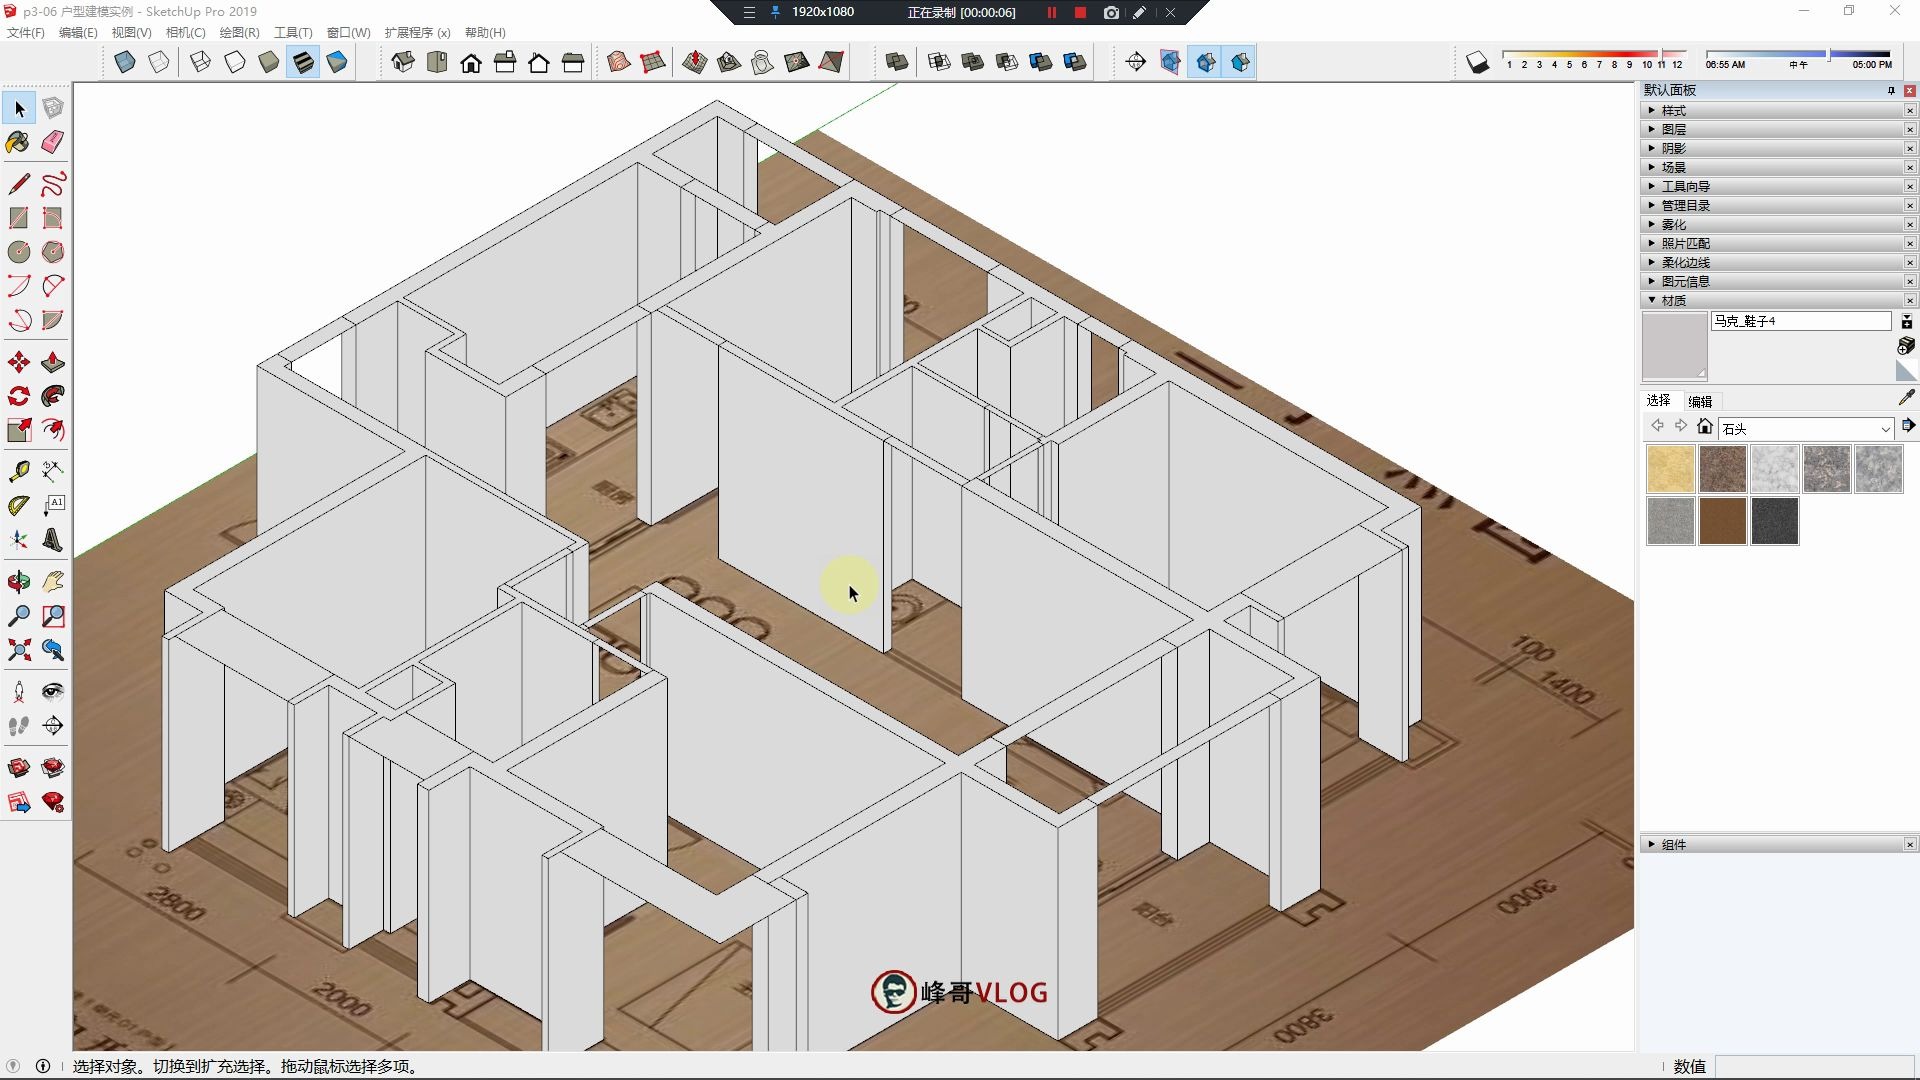Activate the Eraser tool
1920x1080 pixels.
coord(53,143)
